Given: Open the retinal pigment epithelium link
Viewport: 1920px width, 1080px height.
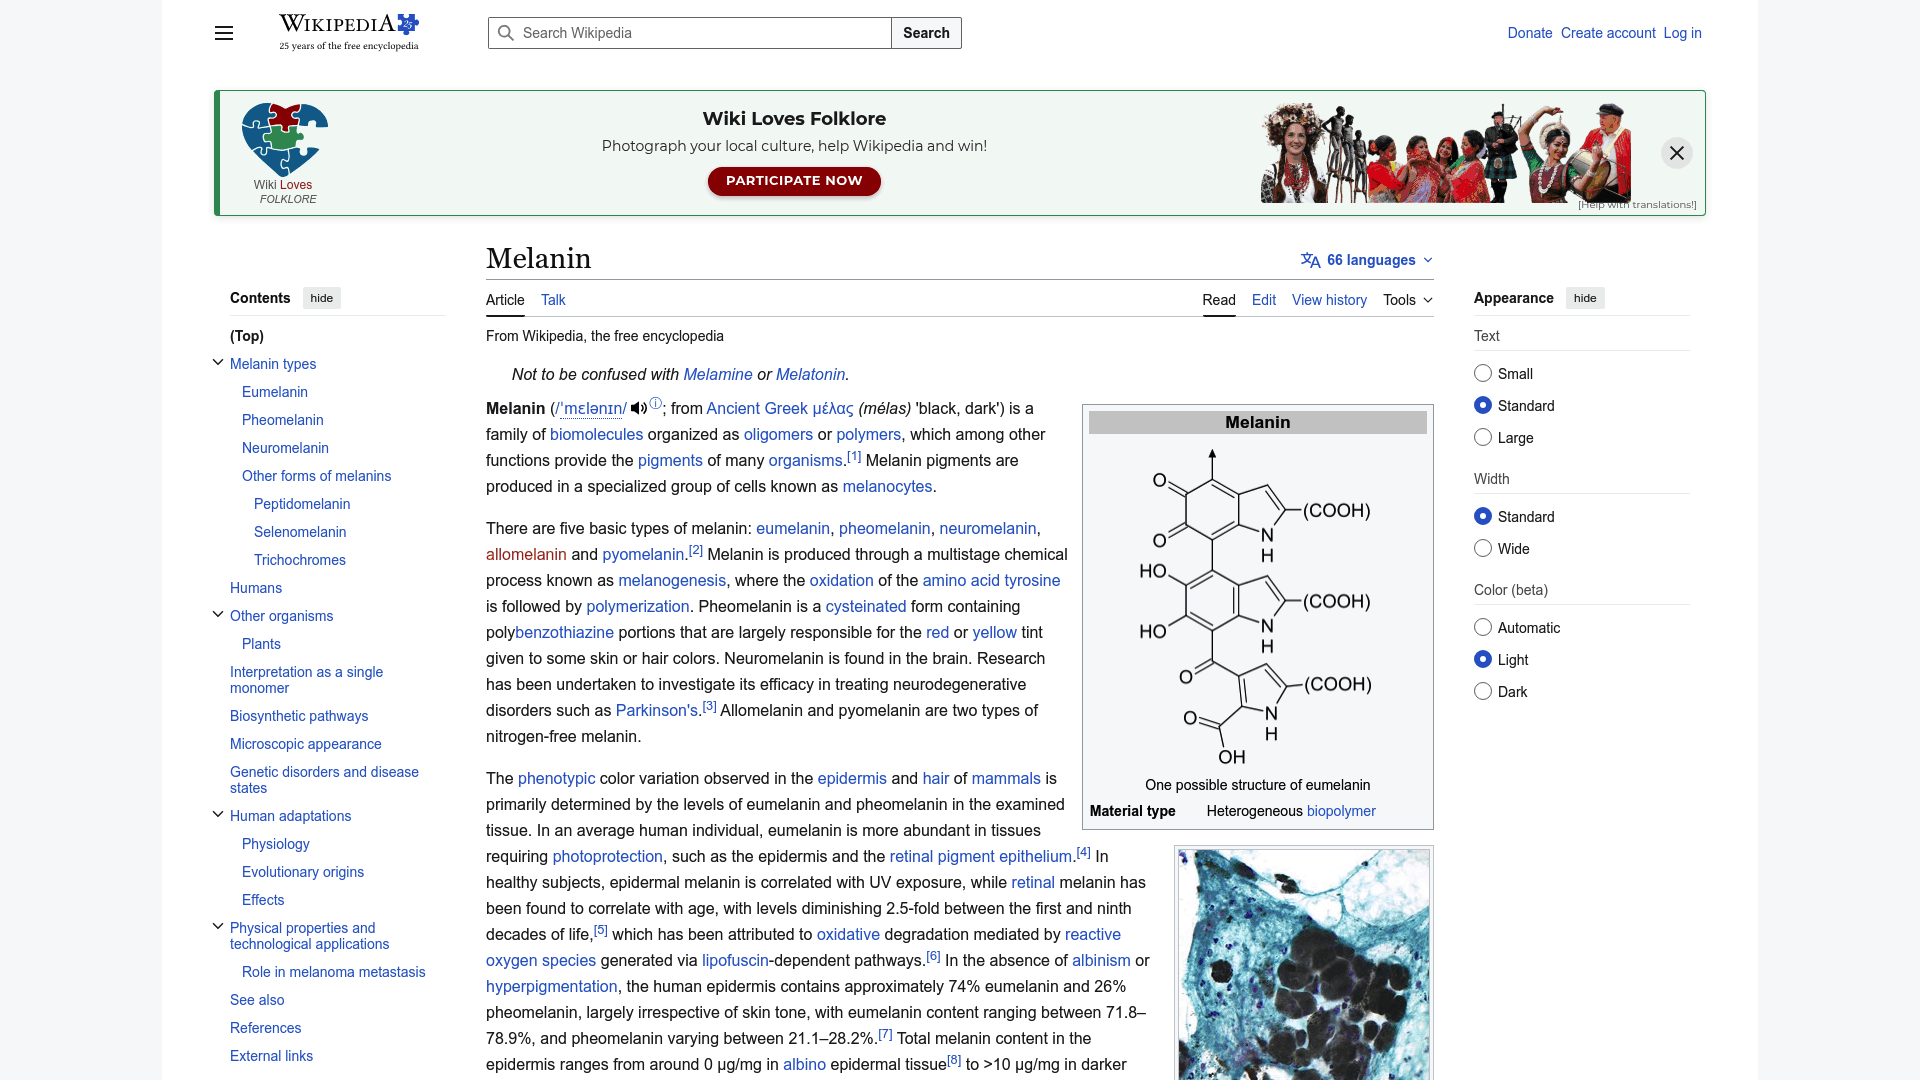Looking at the screenshot, I should 981,856.
